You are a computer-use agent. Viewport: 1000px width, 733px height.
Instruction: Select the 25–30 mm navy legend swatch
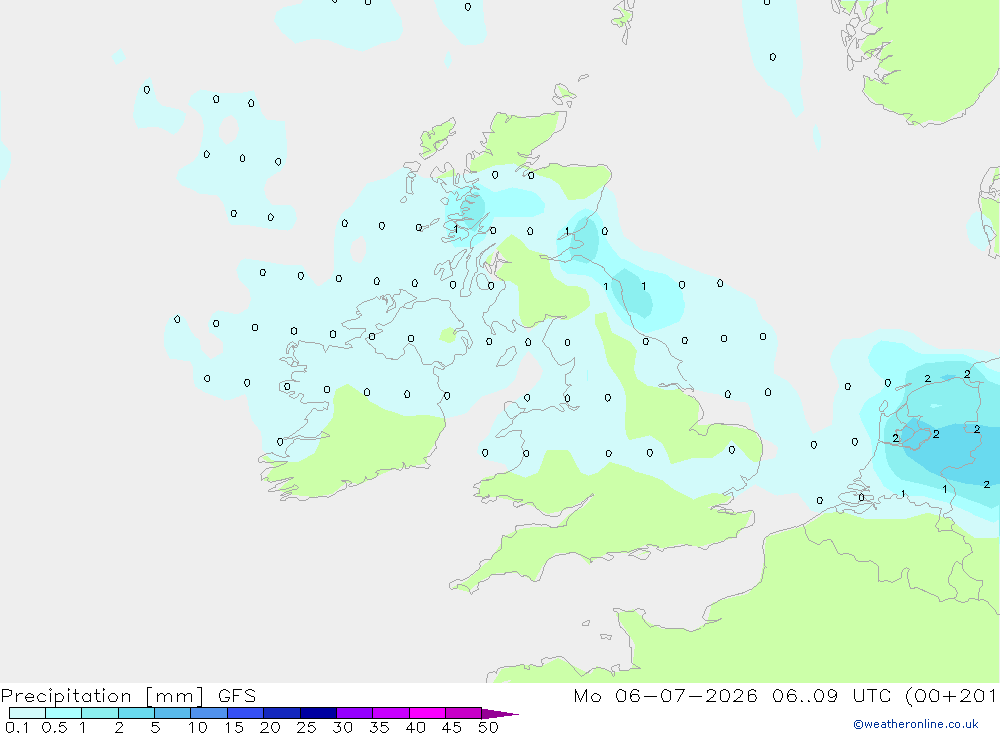click(318, 713)
